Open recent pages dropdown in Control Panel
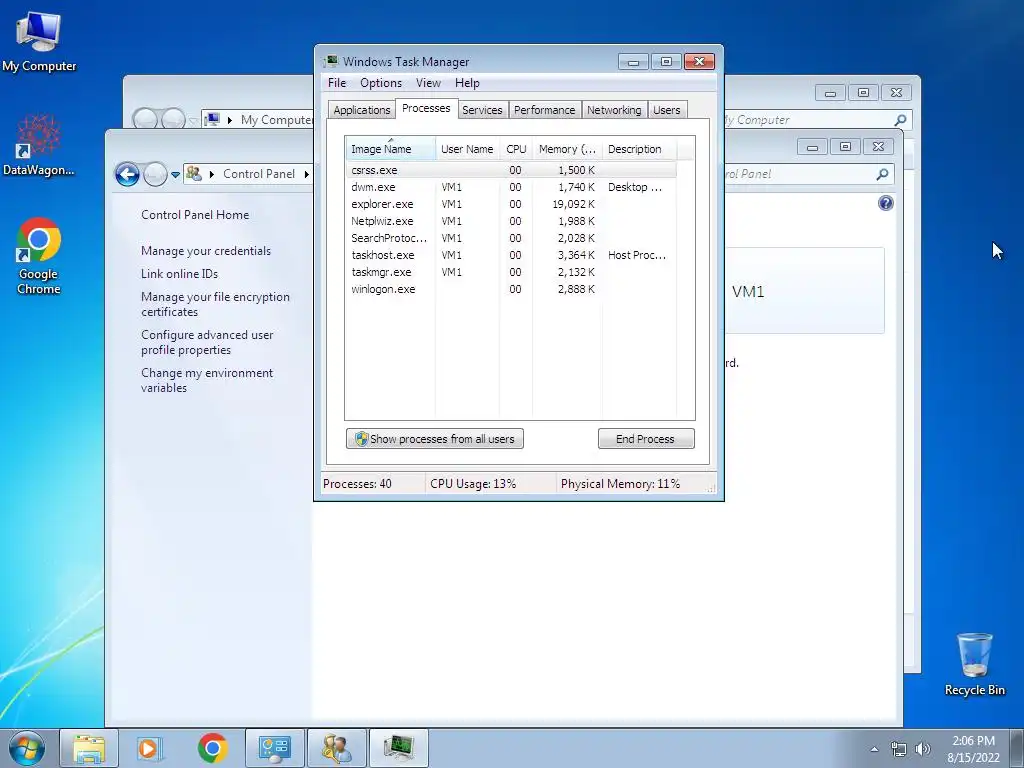The width and height of the screenshot is (1024, 768). [x=175, y=175]
